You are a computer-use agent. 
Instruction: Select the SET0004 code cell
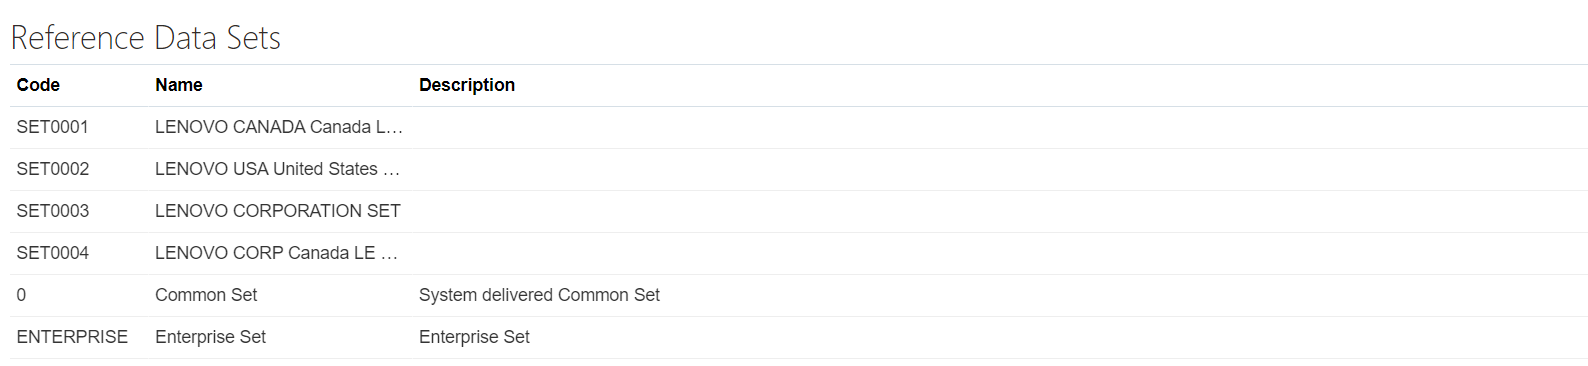click(53, 253)
